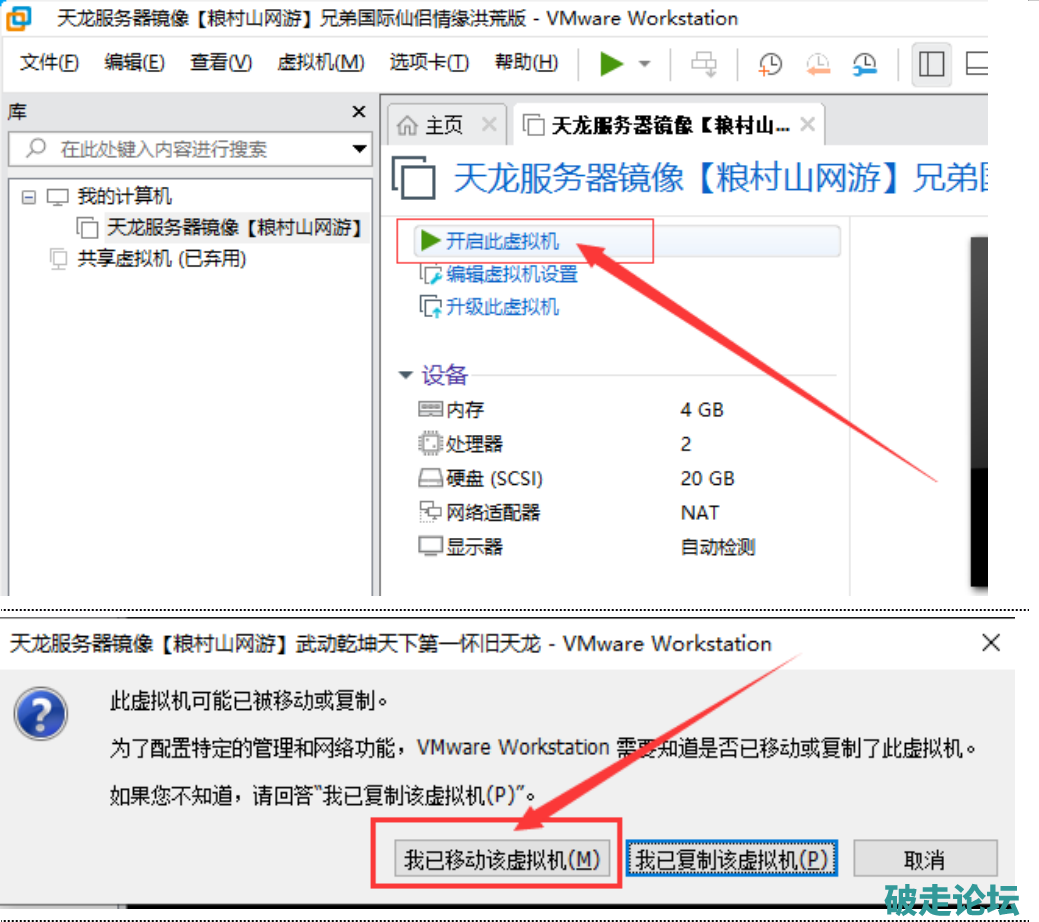This screenshot has width=1039, height=922.
Task: Click the send Ctrl+Alt+Del toolbar icon
Action: pyautogui.click(x=705, y=64)
